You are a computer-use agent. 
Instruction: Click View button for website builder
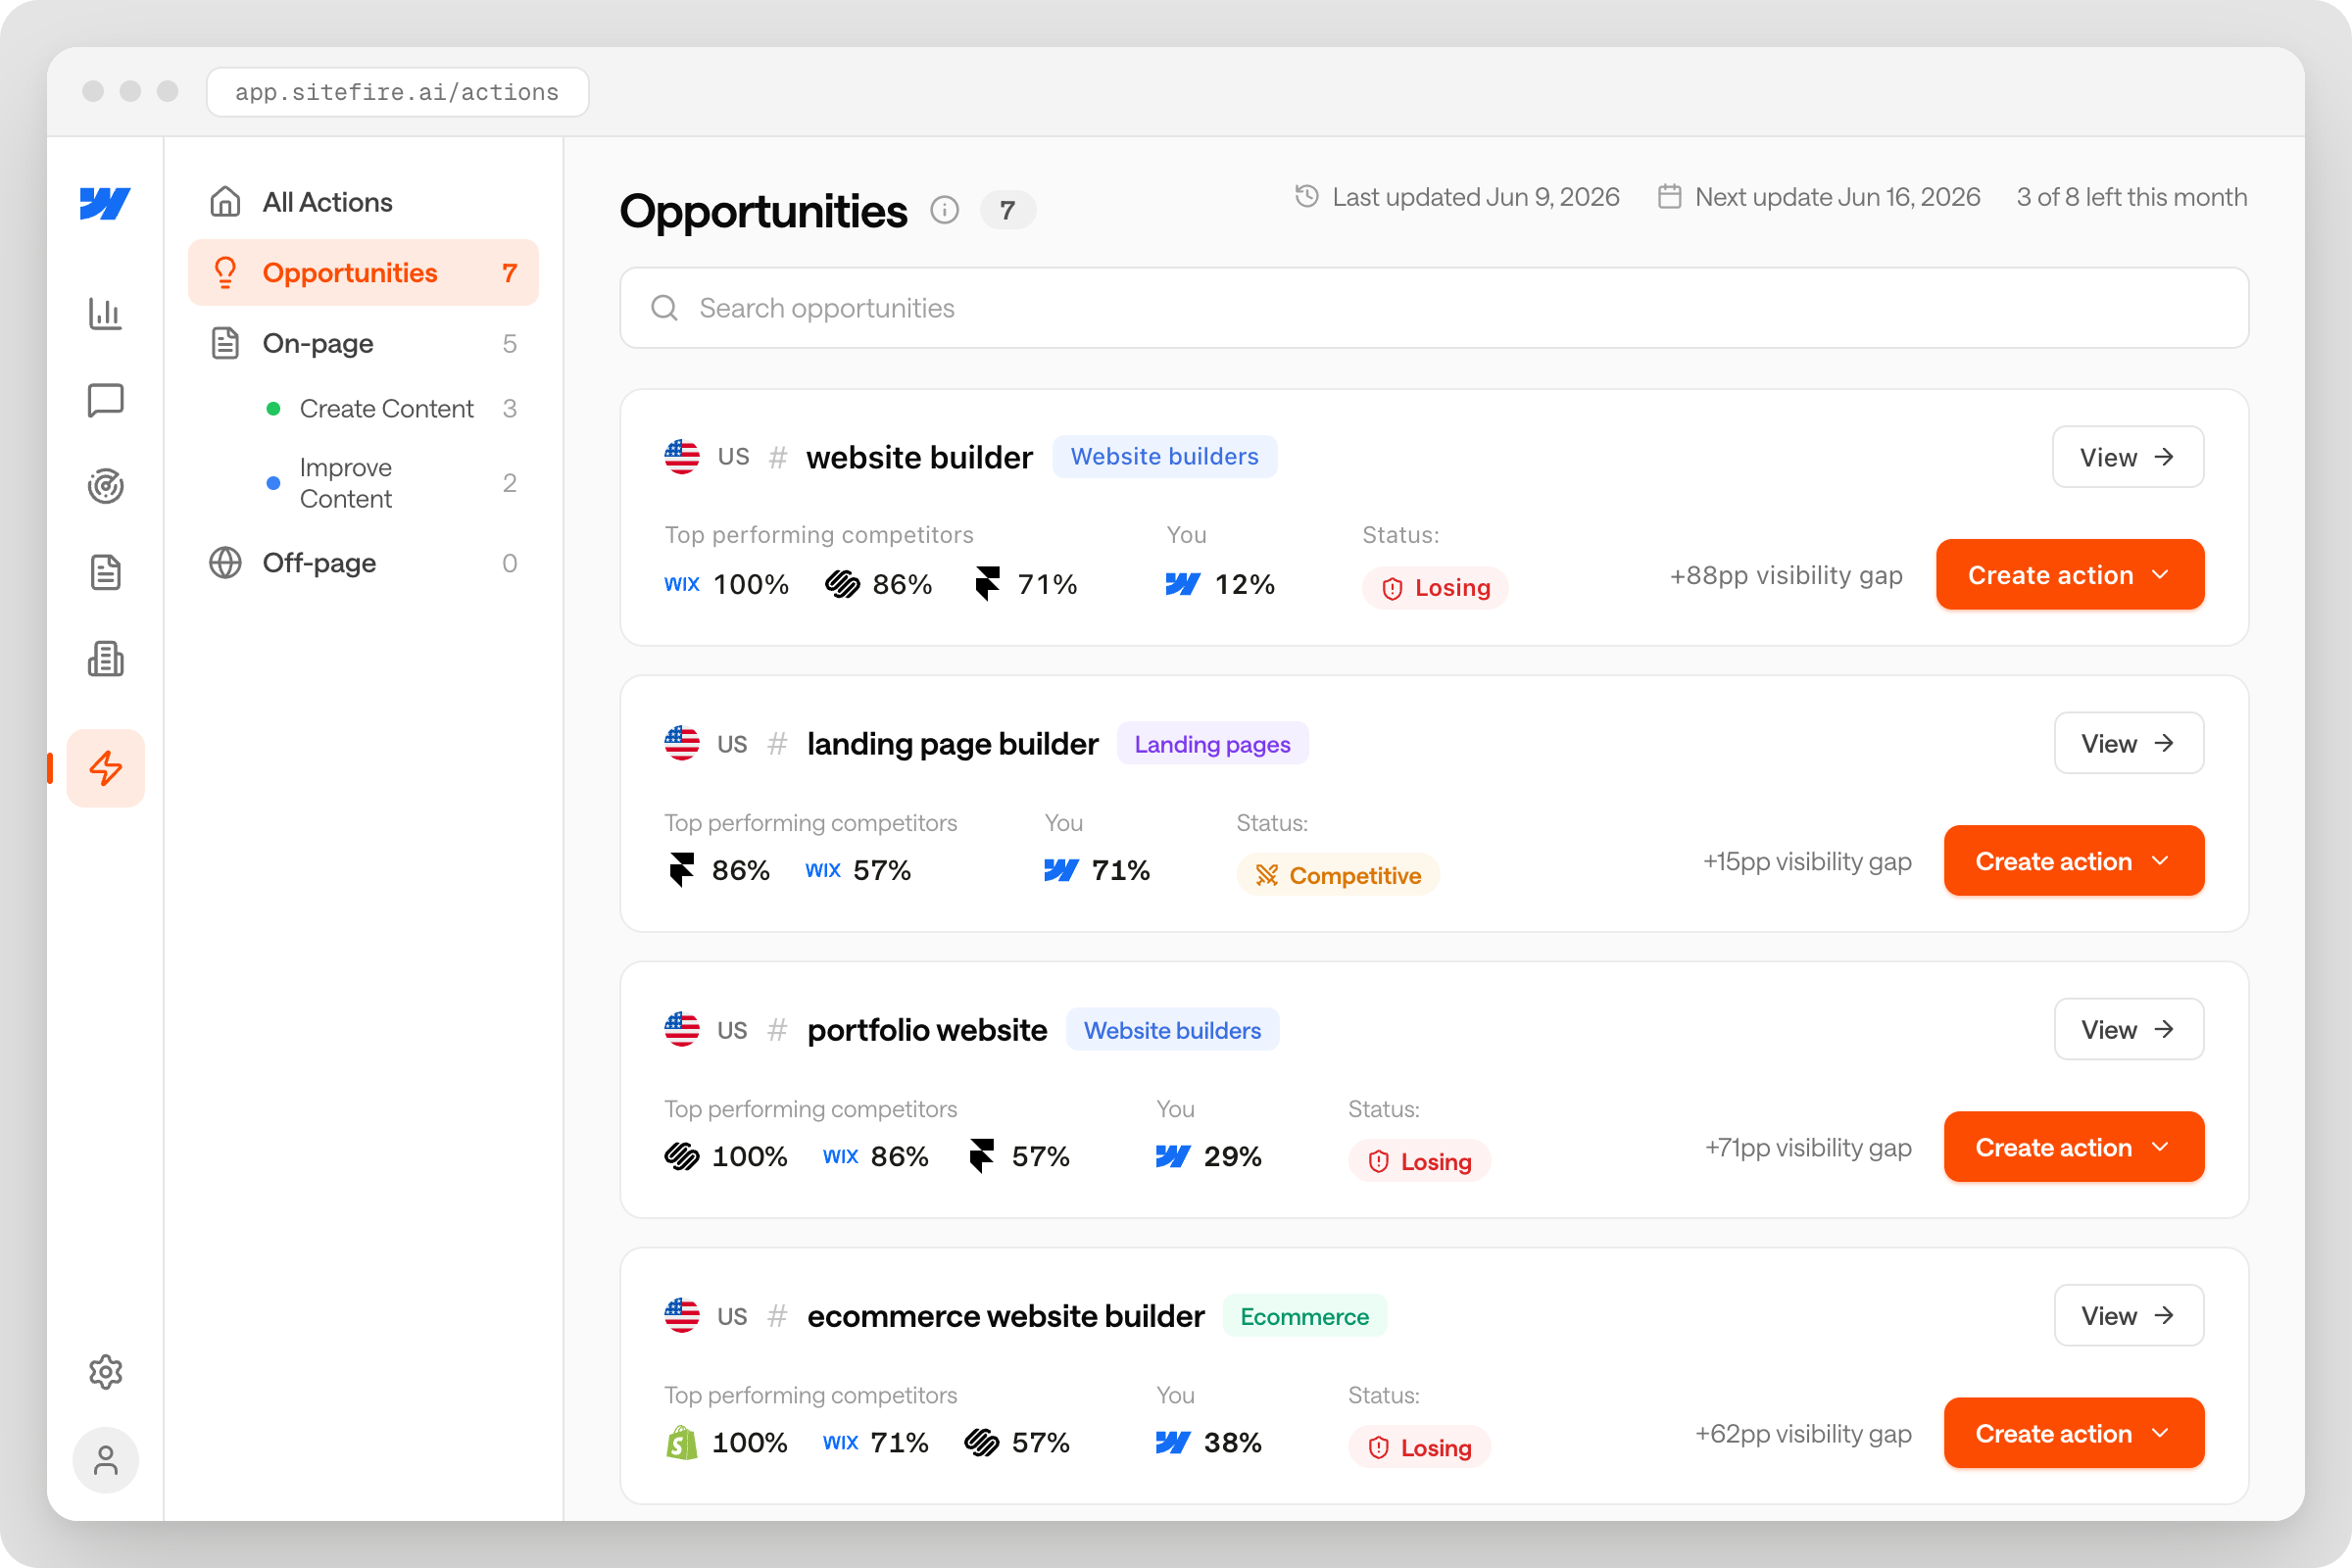pyautogui.click(x=2128, y=457)
